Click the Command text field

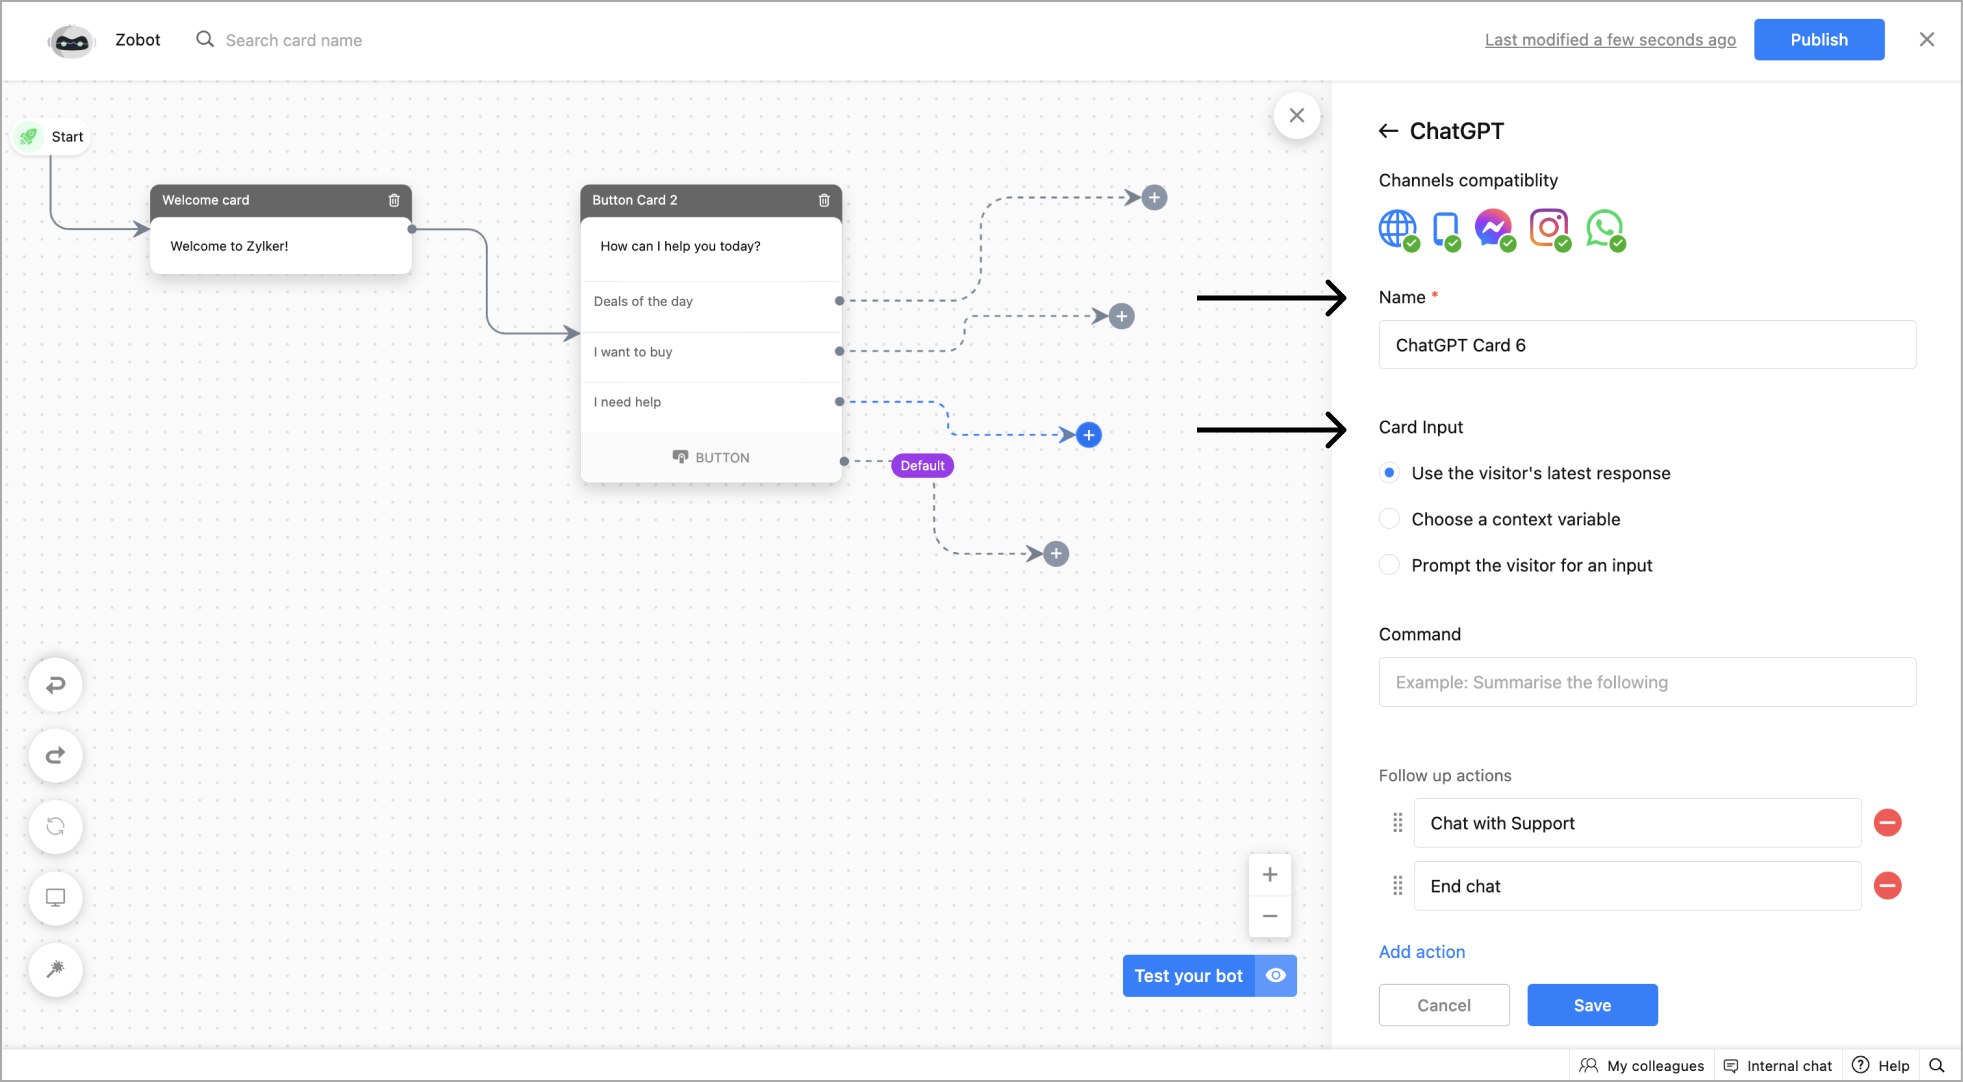click(1647, 682)
